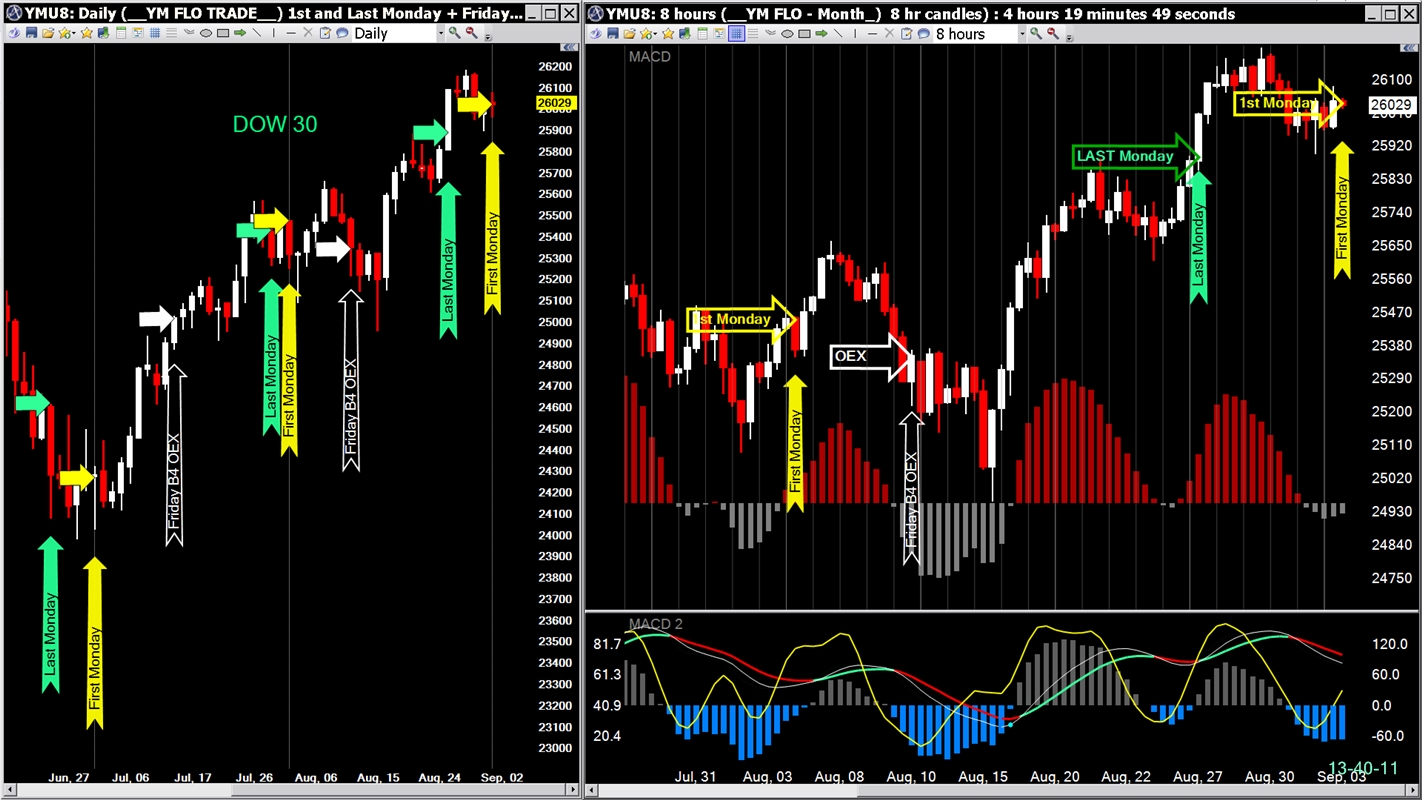1422x800 pixels.
Task: Select the trendline drawing tool
Action: (x=257, y=33)
